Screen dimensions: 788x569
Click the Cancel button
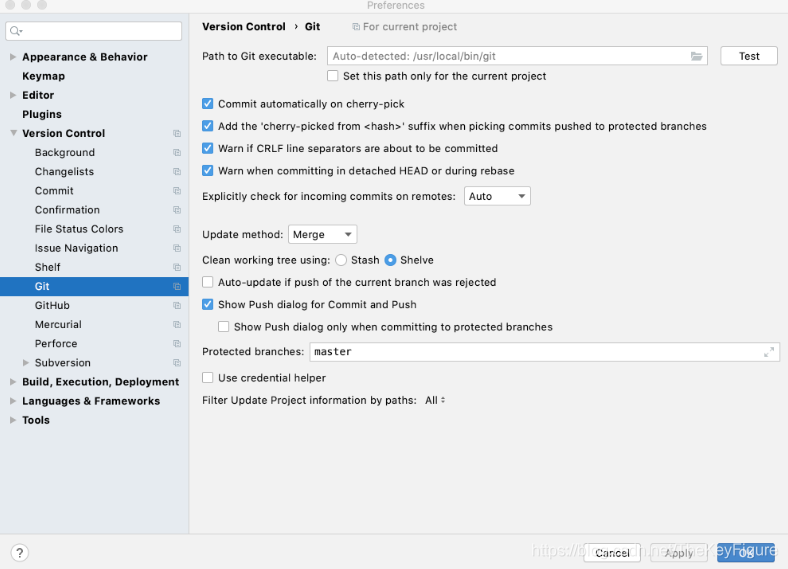(612, 553)
